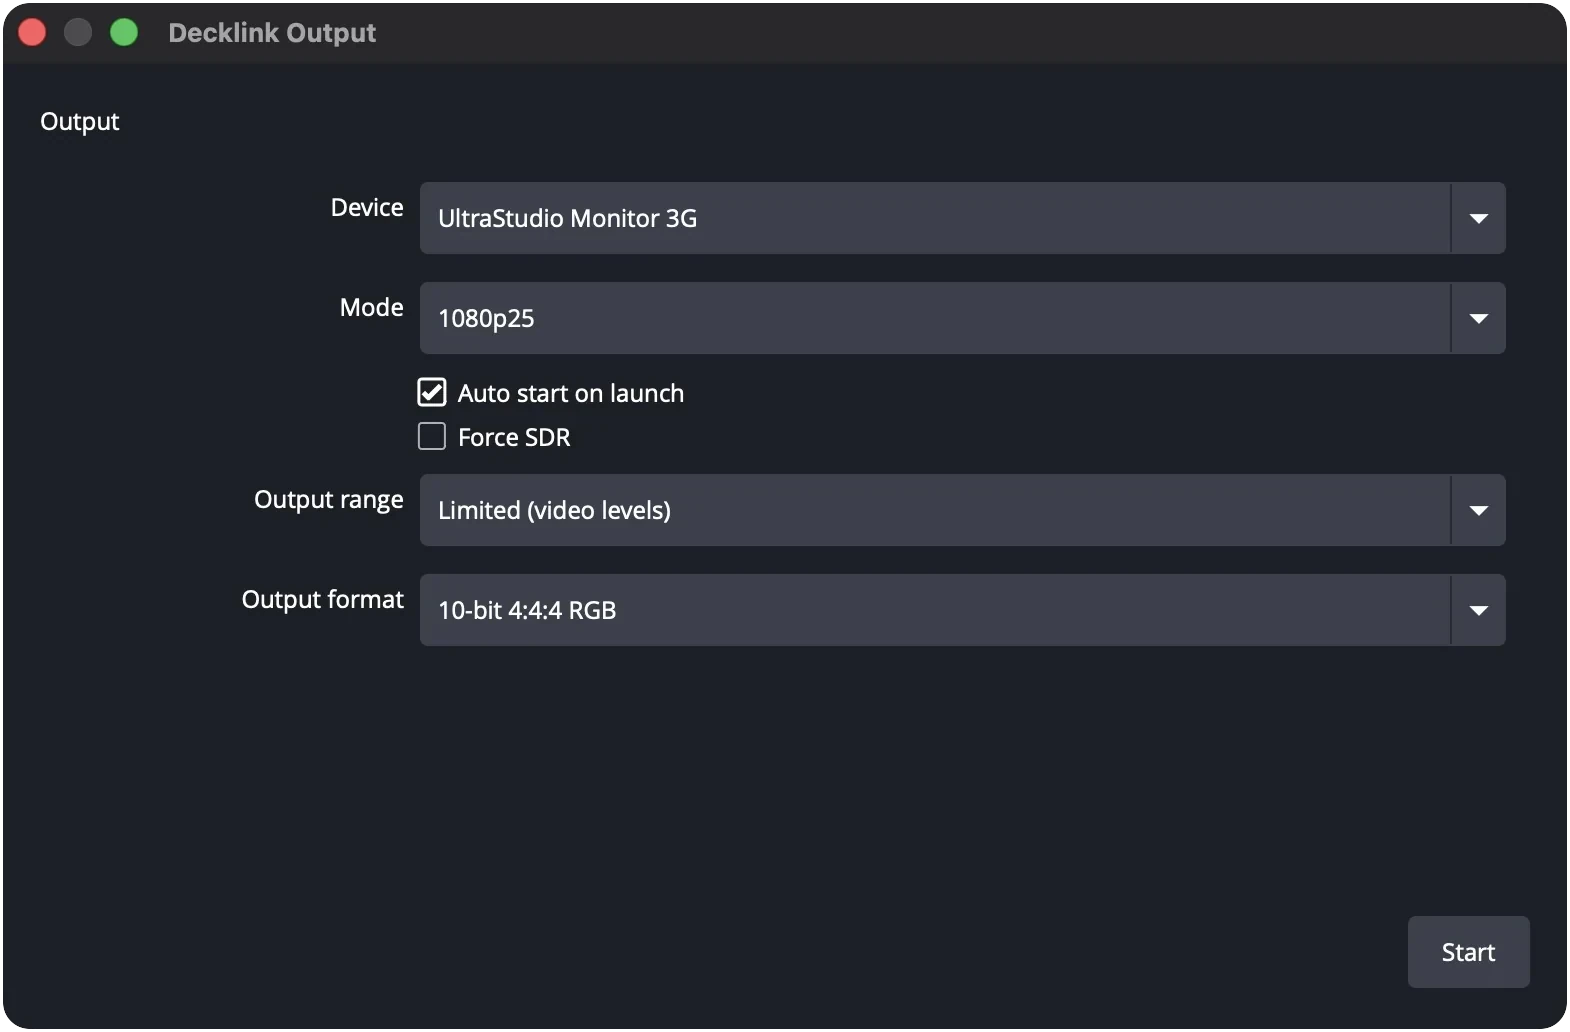
Task: Click the grey minimize button in title bar
Action: pos(78,32)
